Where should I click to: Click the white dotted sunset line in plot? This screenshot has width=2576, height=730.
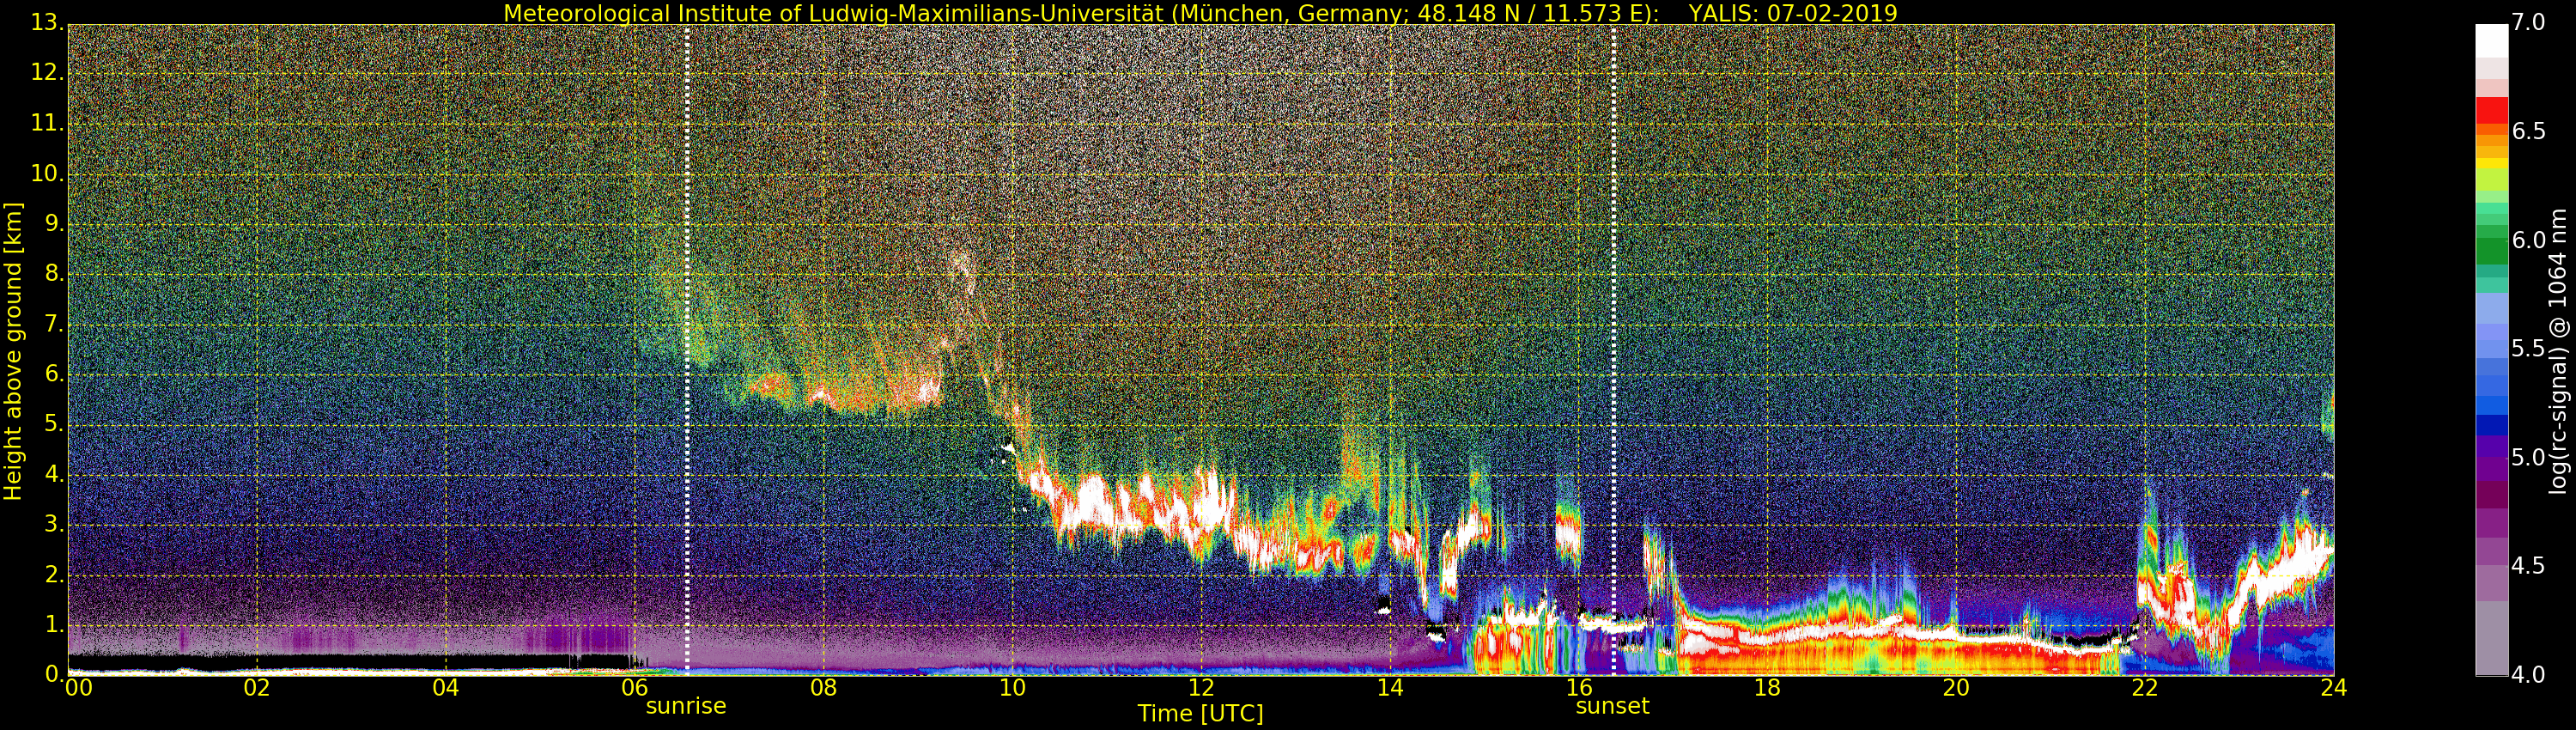point(1613,350)
